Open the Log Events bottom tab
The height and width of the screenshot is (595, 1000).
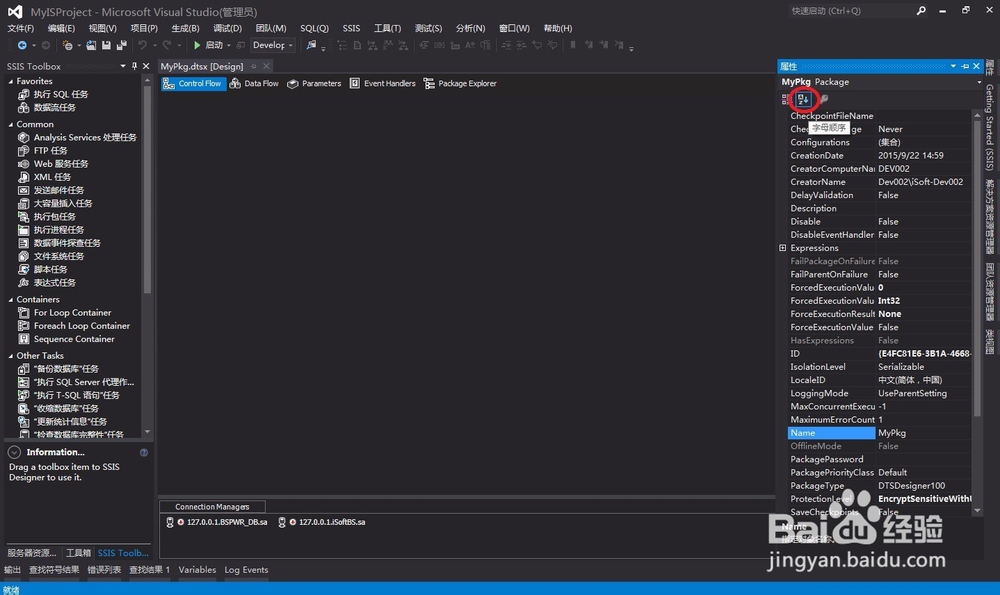coord(246,570)
